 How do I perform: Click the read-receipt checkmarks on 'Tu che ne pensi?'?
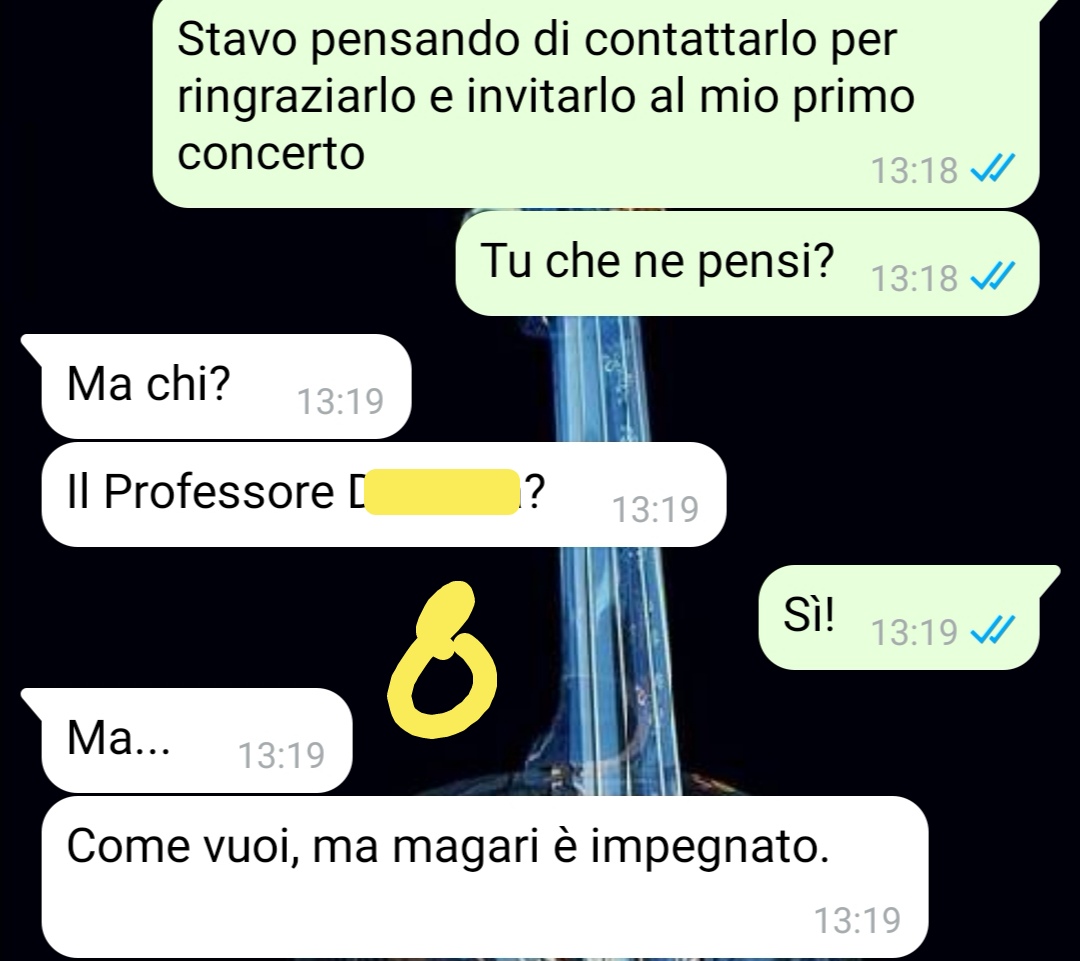pyautogui.click(x=993, y=276)
